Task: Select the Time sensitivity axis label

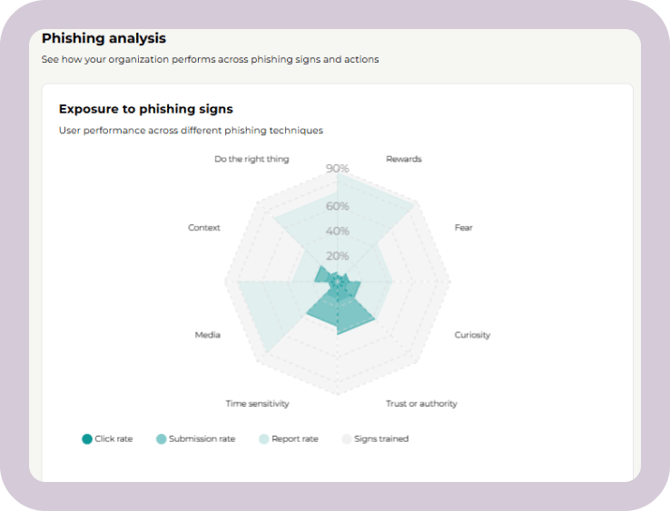Action: coord(257,404)
